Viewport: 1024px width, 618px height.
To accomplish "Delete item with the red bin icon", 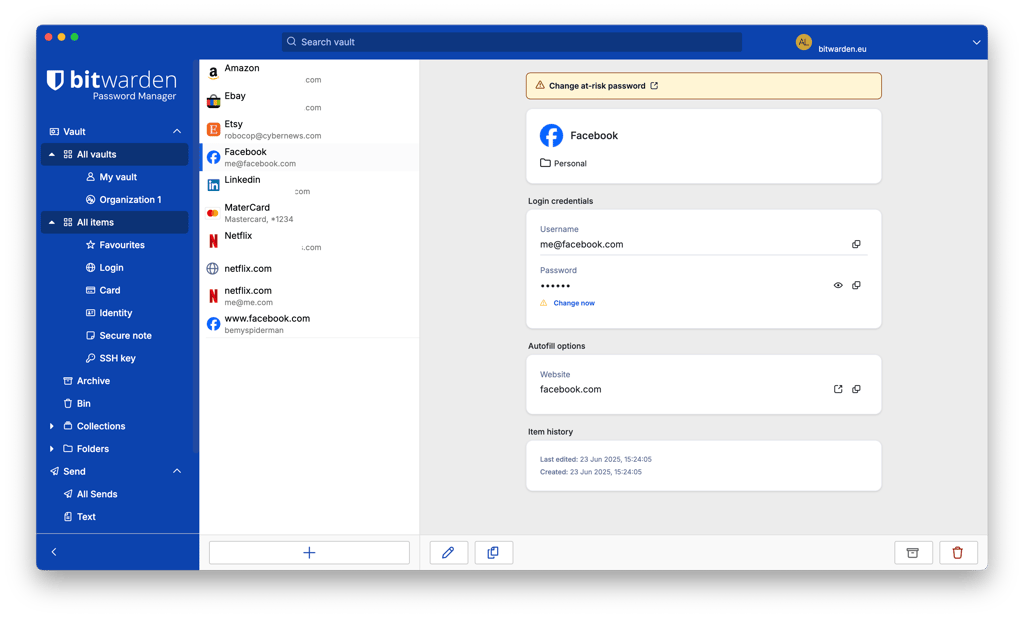I will [x=957, y=553].
